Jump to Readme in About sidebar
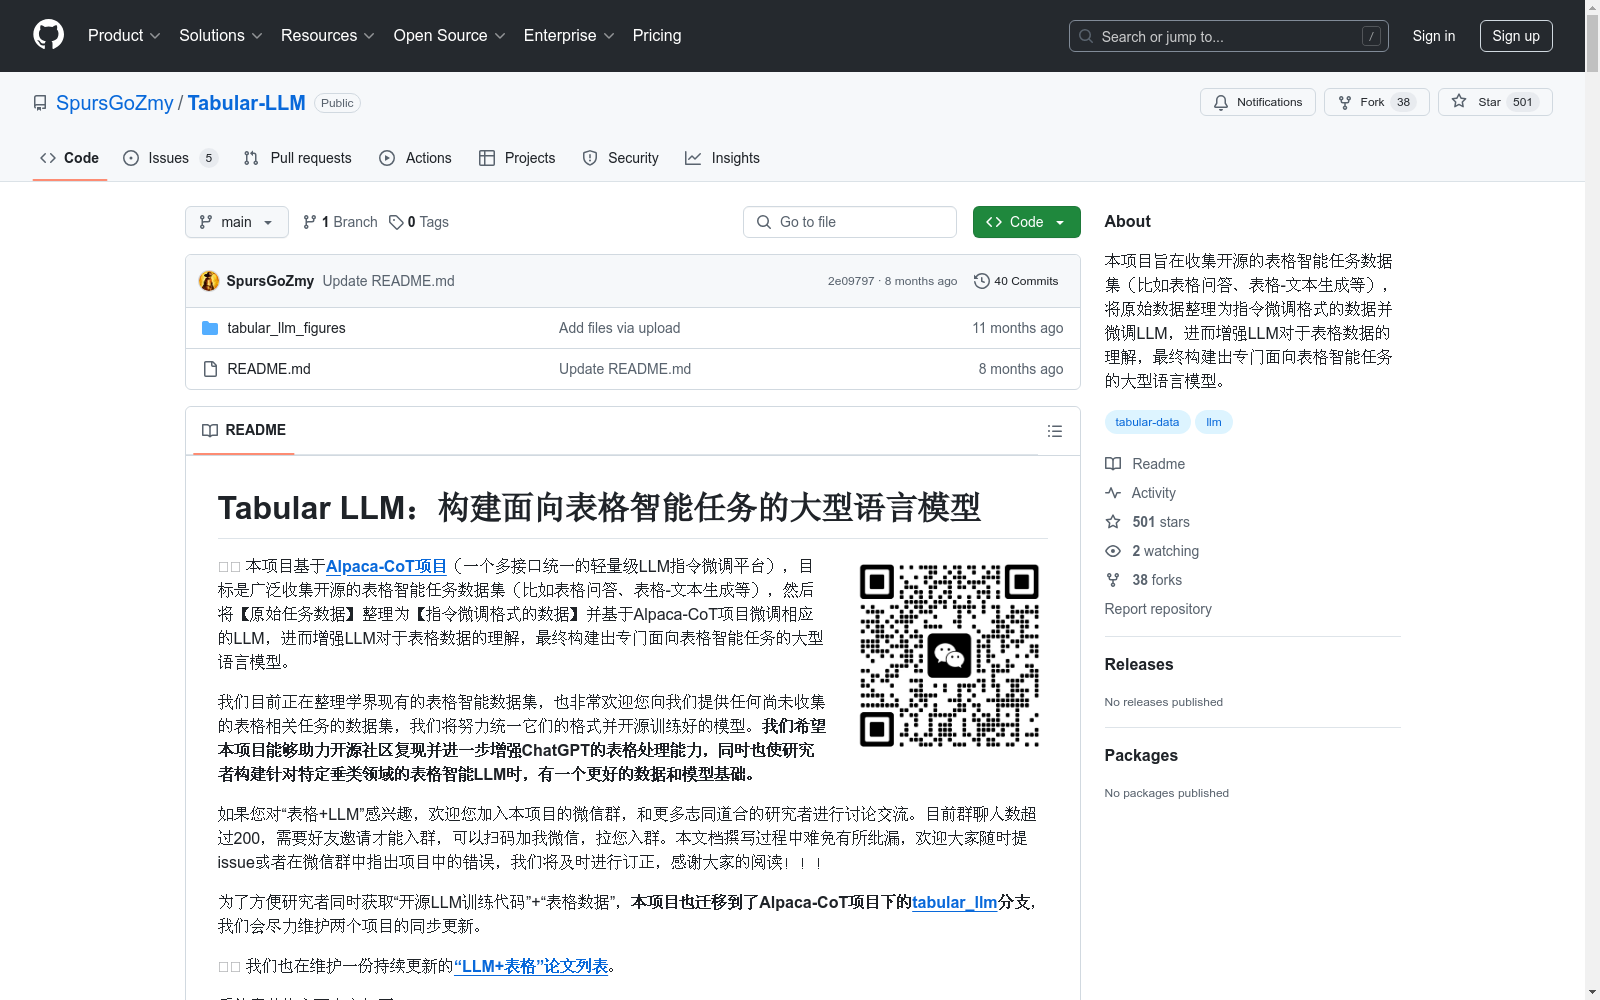 [1145, 464]
